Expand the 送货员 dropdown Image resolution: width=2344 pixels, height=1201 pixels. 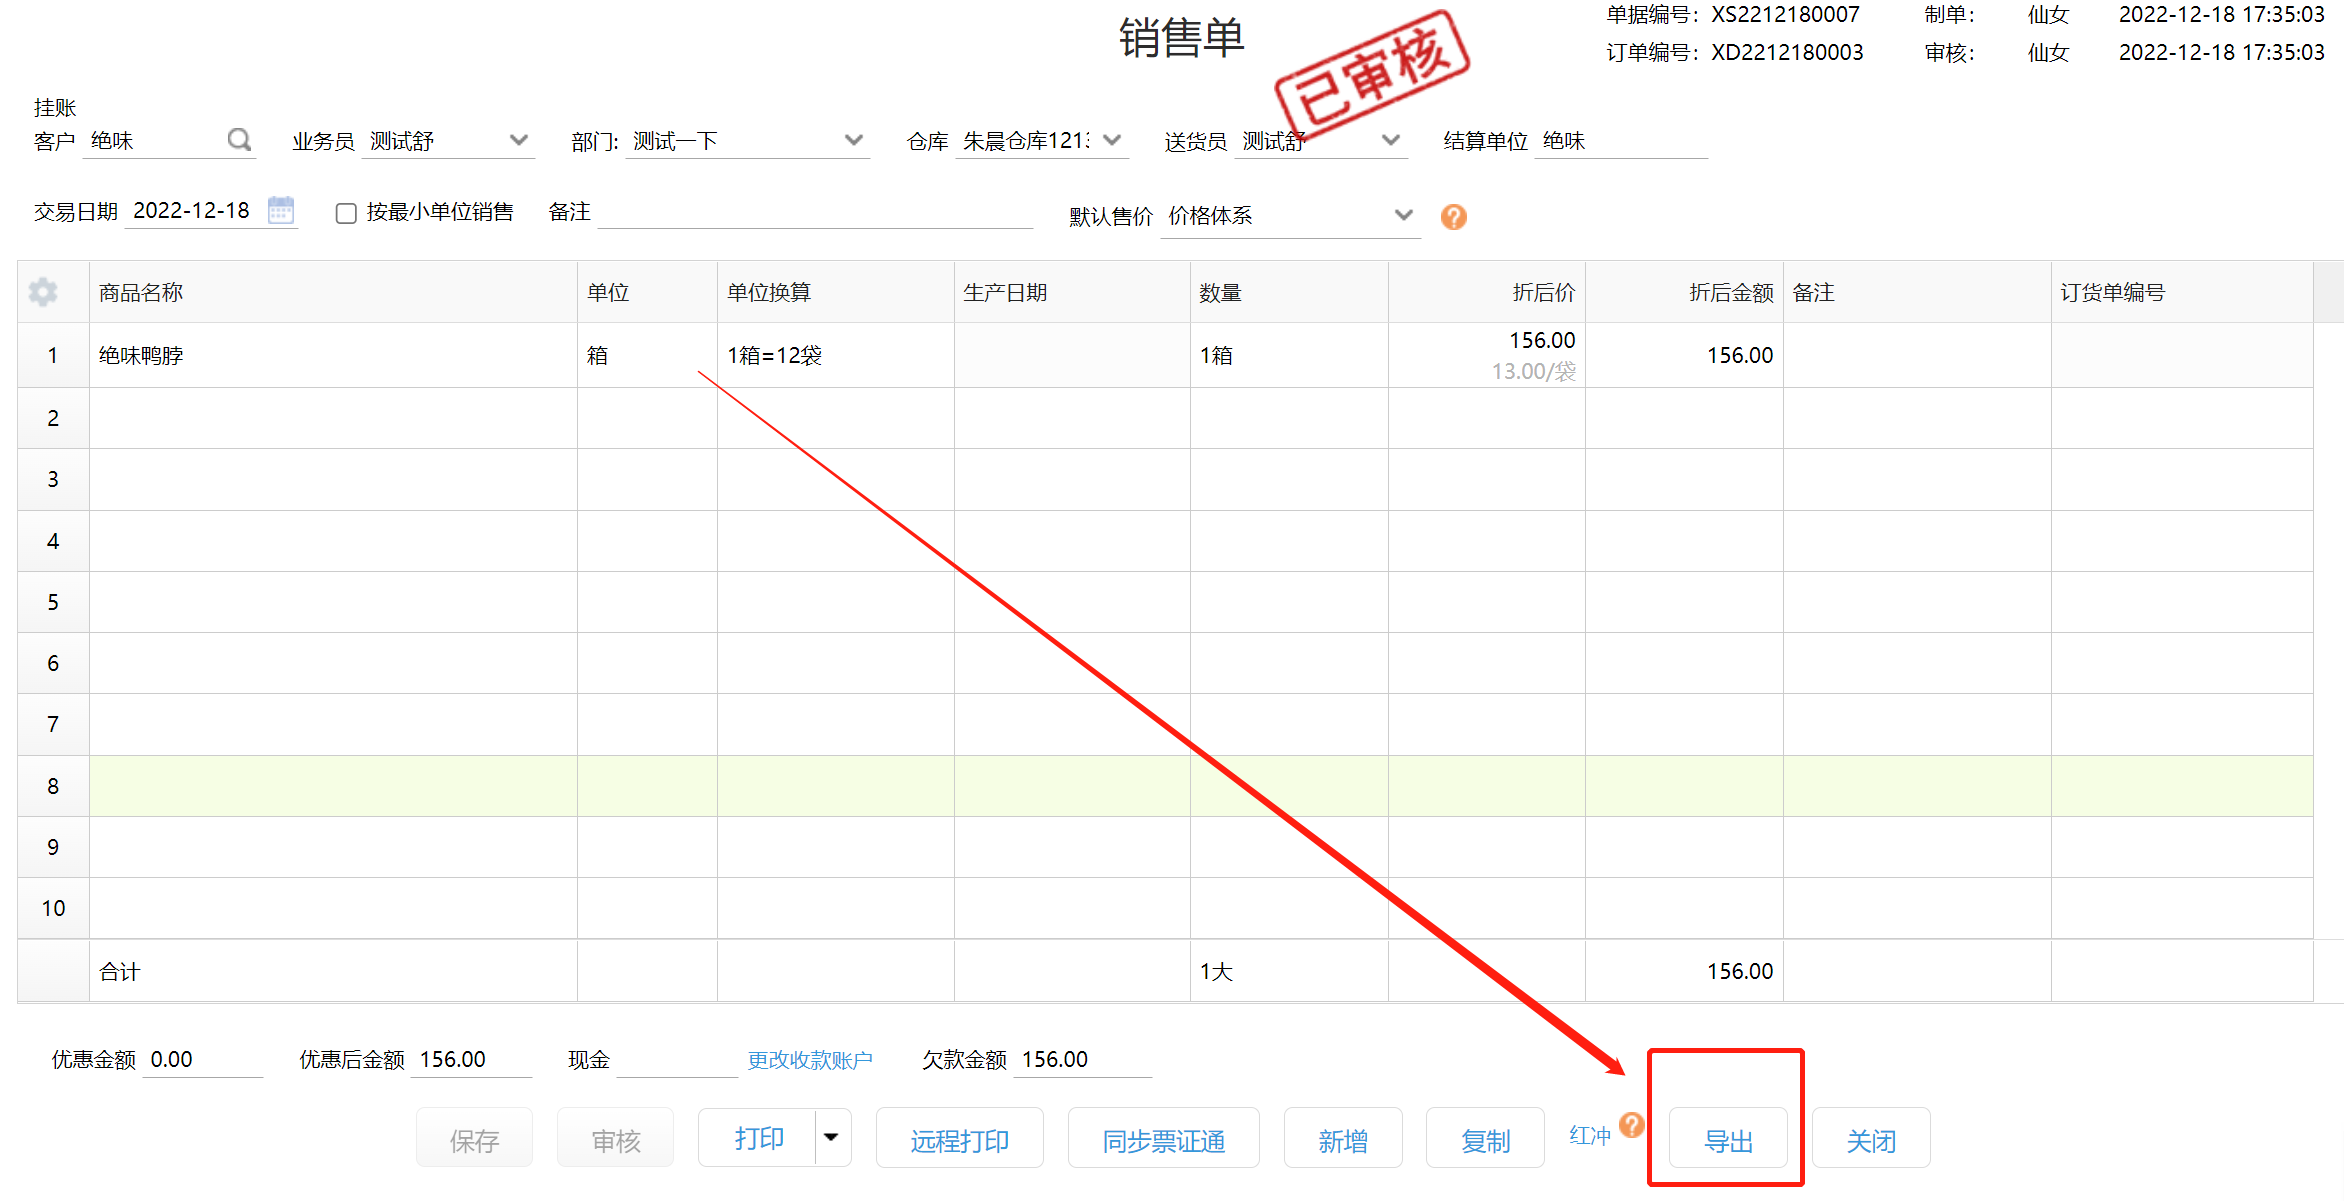pos(1390,140)
